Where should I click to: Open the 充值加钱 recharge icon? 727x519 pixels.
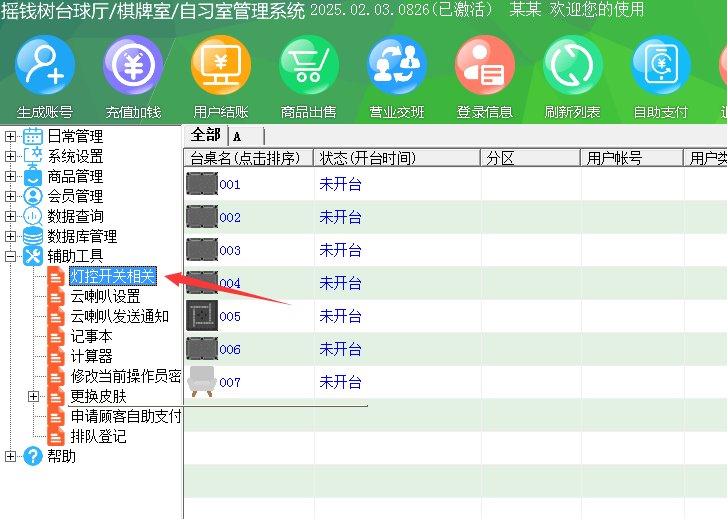(133, 66)
